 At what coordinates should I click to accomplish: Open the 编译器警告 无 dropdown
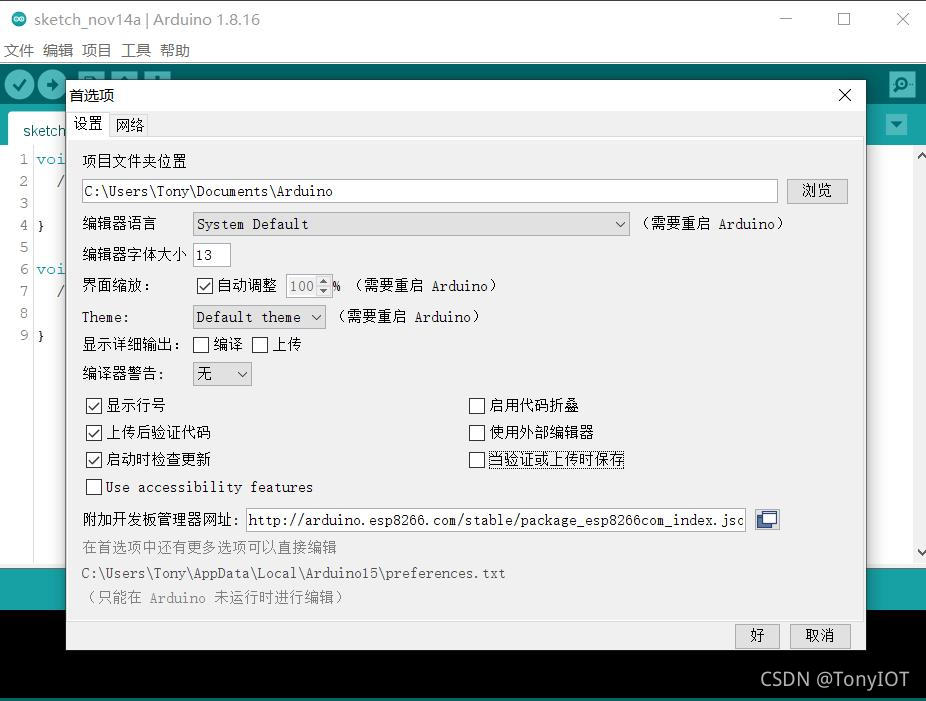(x=222, y=374)
